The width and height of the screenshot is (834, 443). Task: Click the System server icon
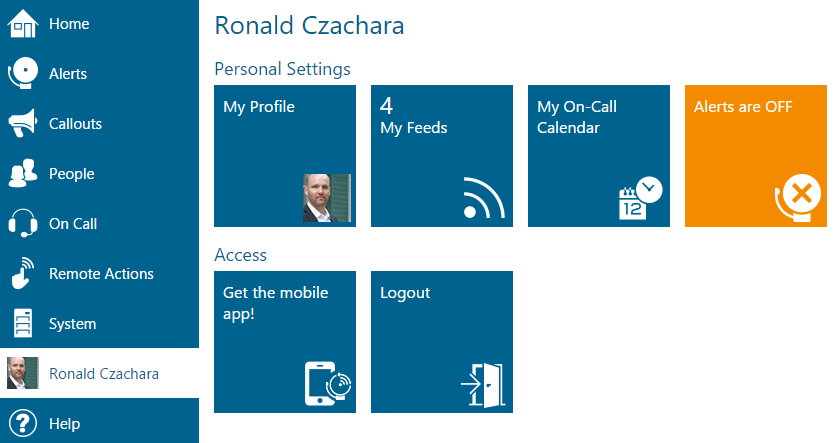tap(23, 324)
